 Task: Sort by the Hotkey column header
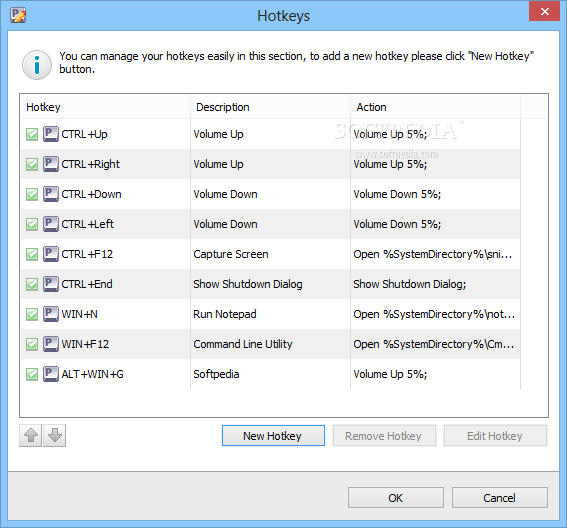pyautogui.click(x=105, y=107)
